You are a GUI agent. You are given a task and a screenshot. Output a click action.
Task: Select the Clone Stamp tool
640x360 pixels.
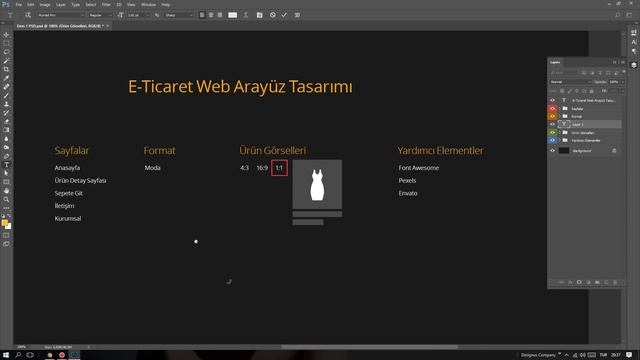pyautogui.click(x=6, y=104)
